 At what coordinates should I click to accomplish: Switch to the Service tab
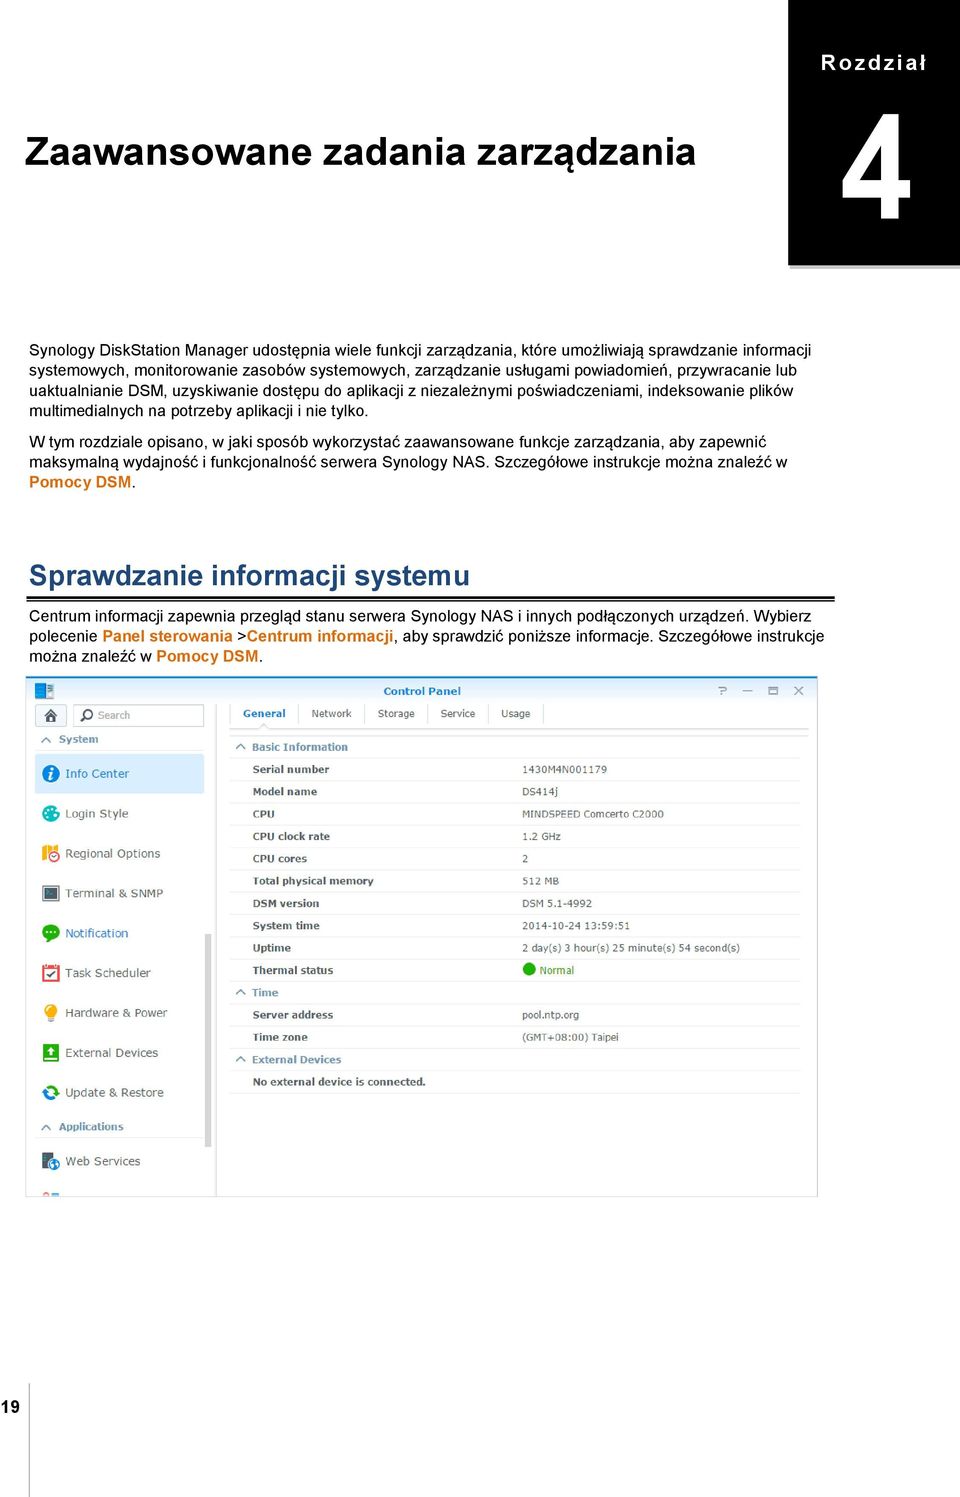(x=458, y=714)
